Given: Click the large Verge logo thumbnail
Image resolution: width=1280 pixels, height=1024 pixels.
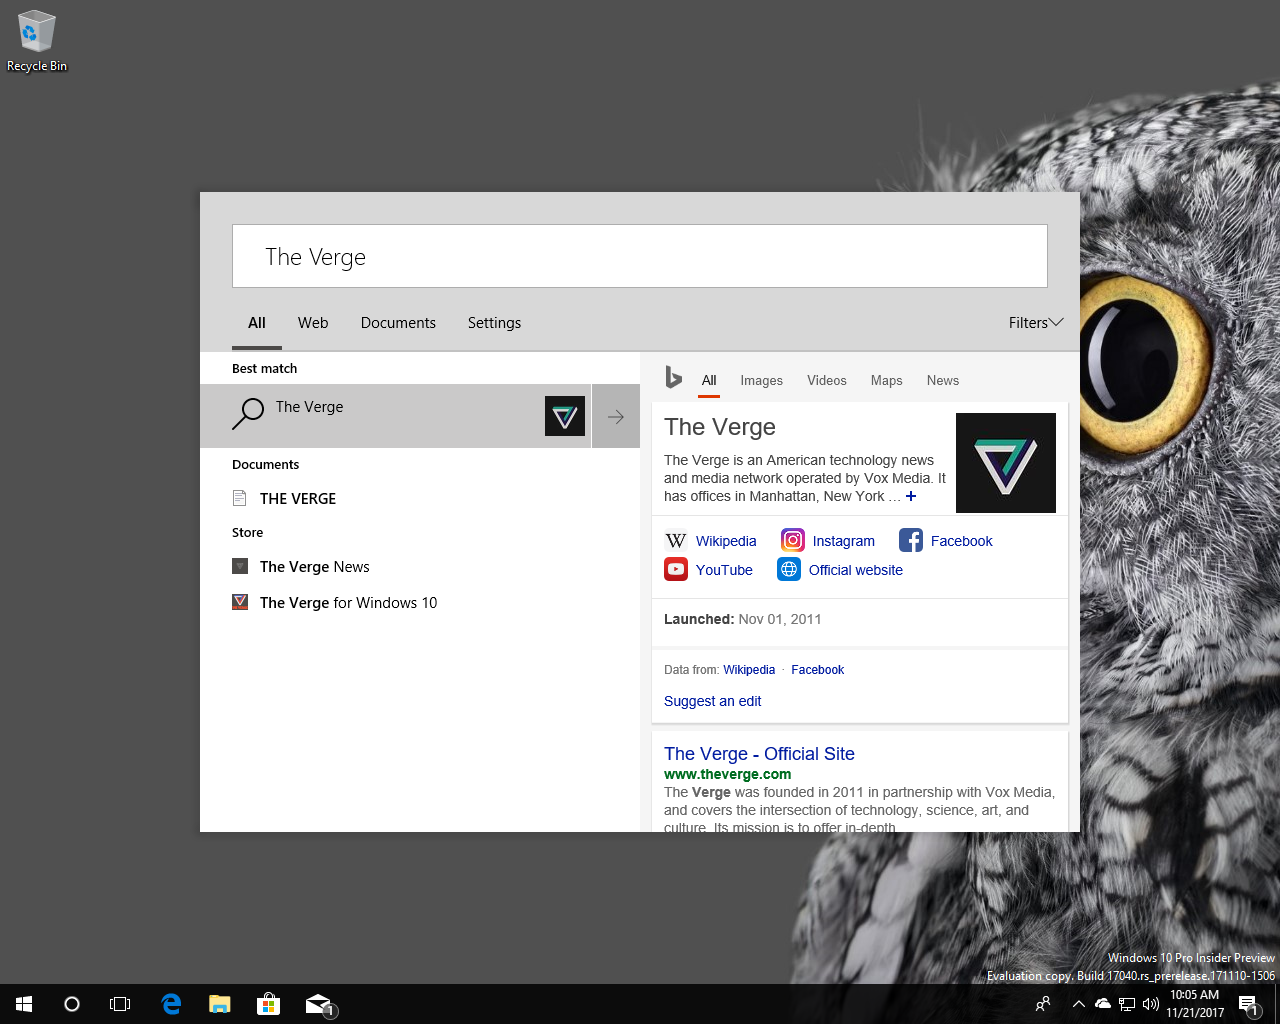Looking at the screenshot, I should 1006,463.
